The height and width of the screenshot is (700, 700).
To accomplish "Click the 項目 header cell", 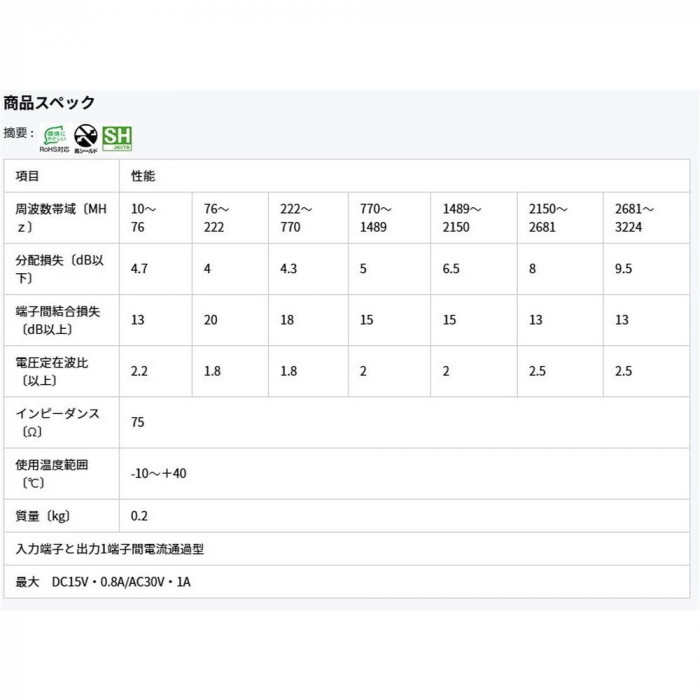I will (62, 176).
